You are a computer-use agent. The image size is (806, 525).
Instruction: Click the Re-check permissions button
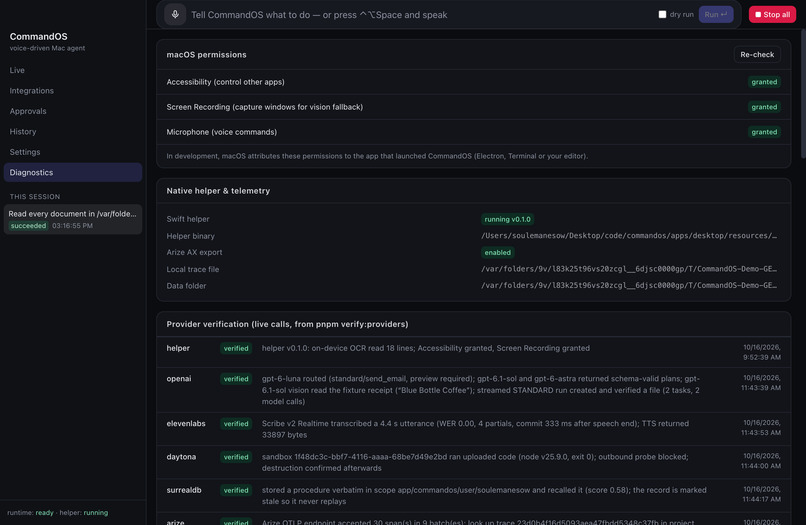click(x=757, y=55)
